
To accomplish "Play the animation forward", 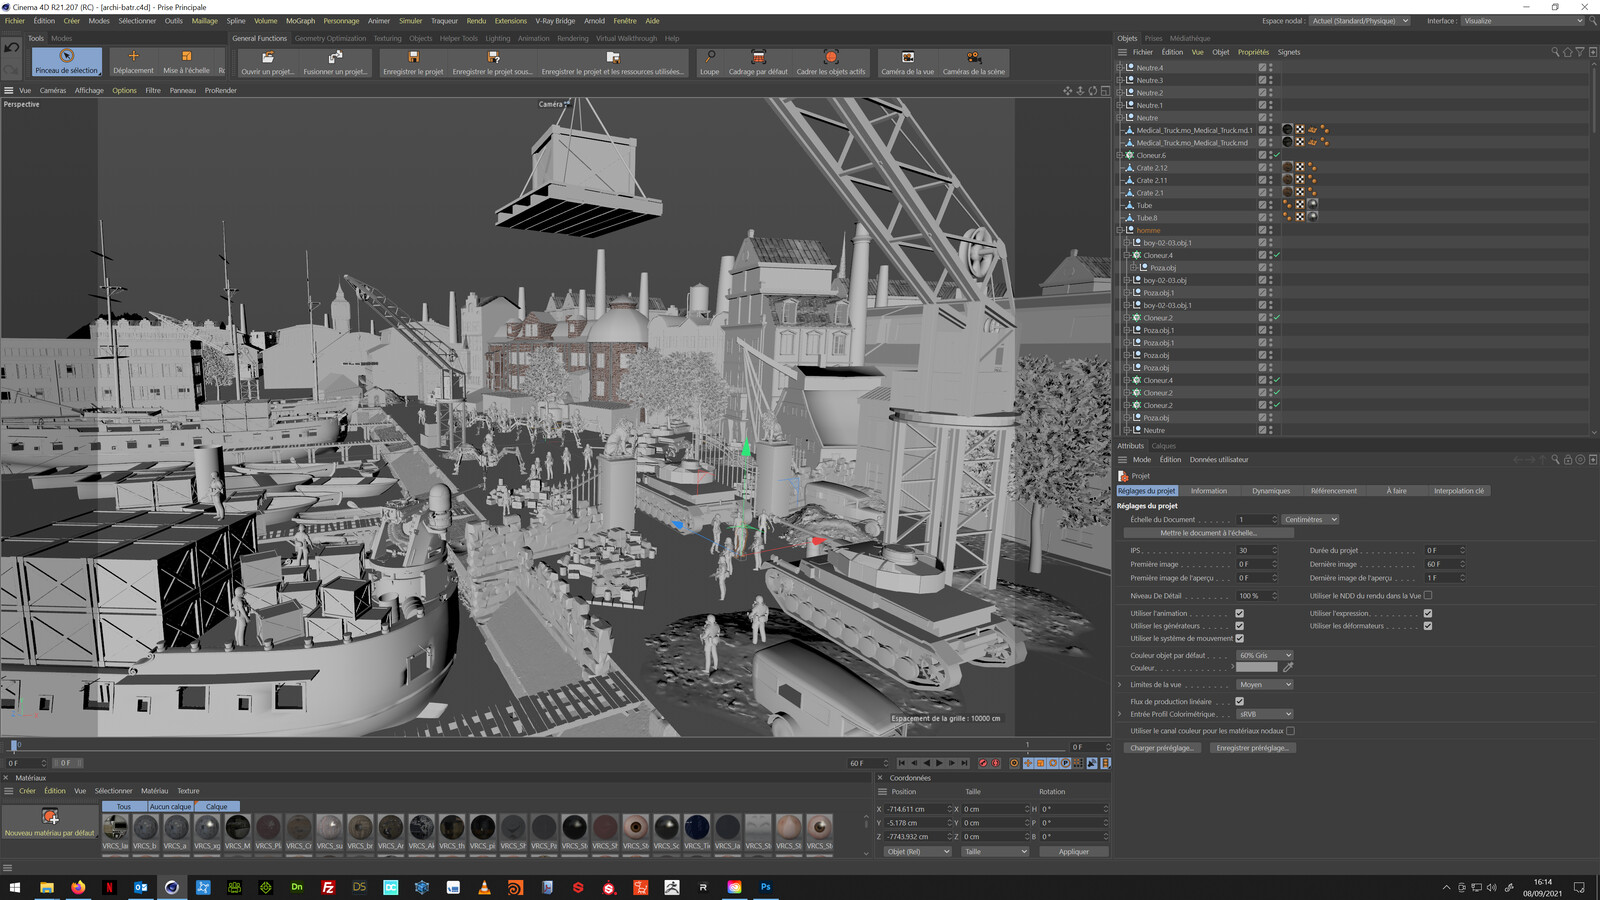I will pos(939,763).
